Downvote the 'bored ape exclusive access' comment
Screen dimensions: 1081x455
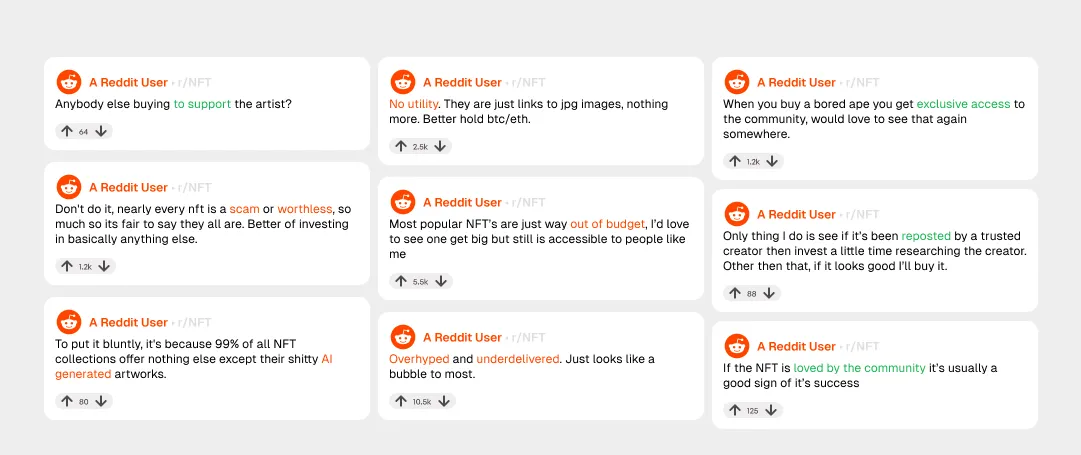pos(772,161)
